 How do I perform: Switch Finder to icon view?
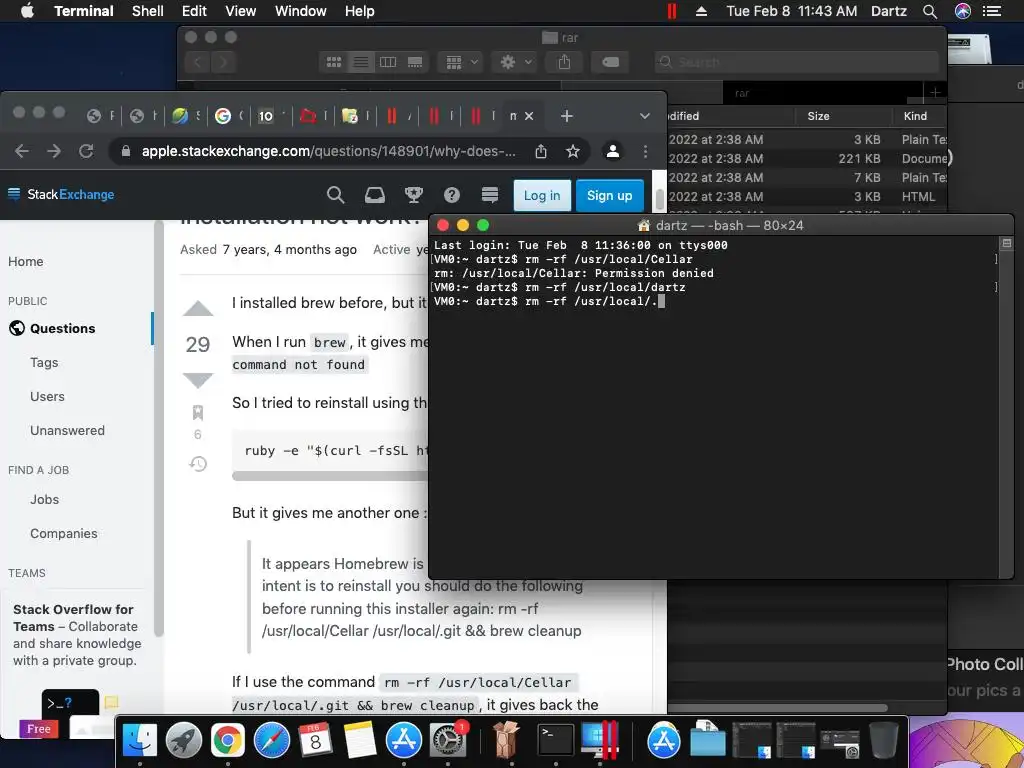334,62
